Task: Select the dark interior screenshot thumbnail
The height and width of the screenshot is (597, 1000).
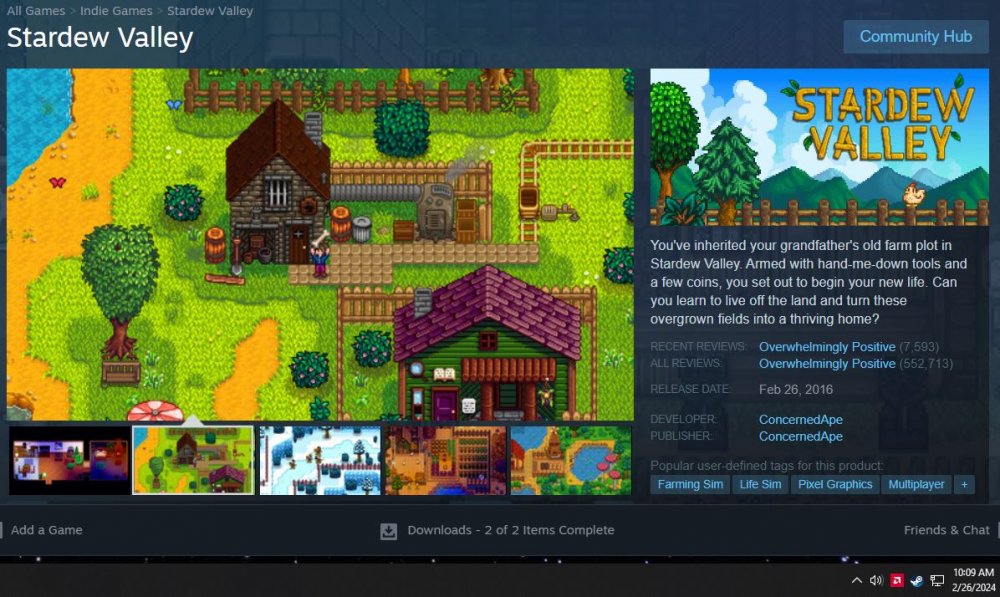Action: click(70, 461)
